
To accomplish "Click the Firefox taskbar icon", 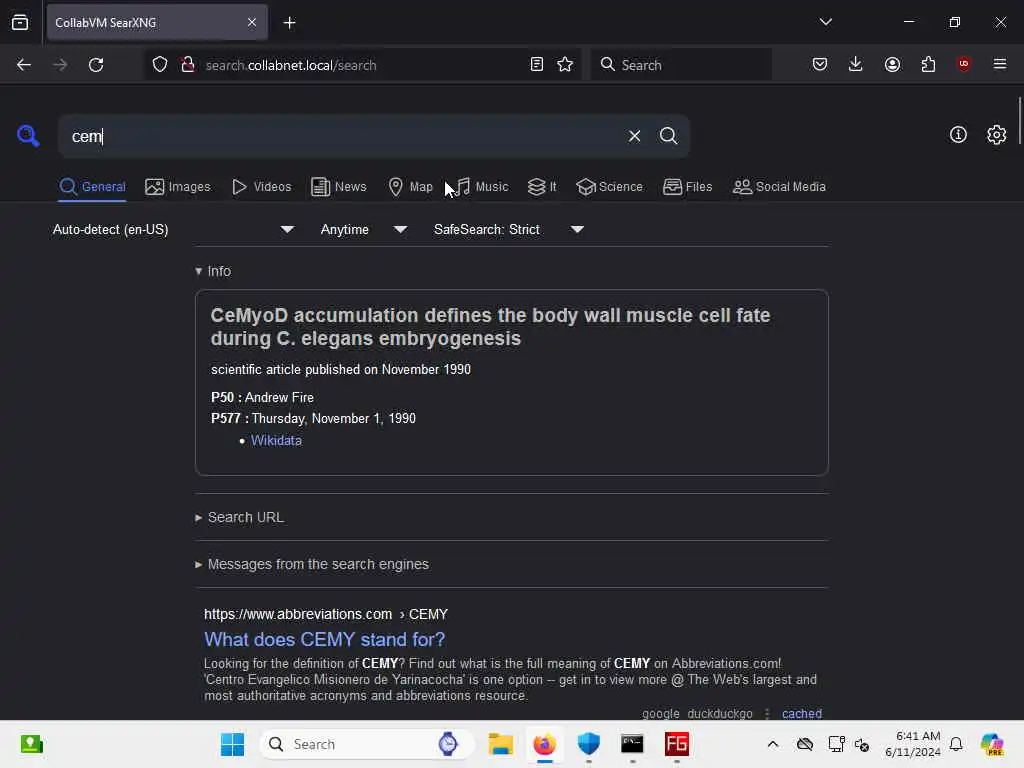I will 545,744.
